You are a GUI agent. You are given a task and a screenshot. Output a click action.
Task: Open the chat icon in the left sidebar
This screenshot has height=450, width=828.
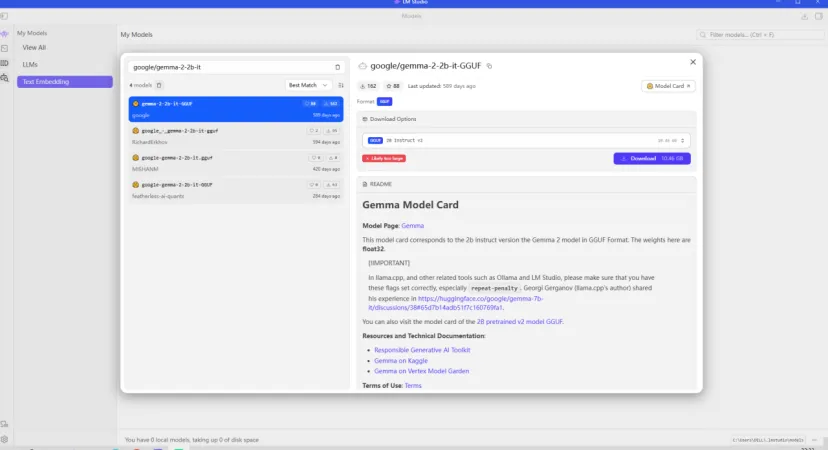coord(5,33)
